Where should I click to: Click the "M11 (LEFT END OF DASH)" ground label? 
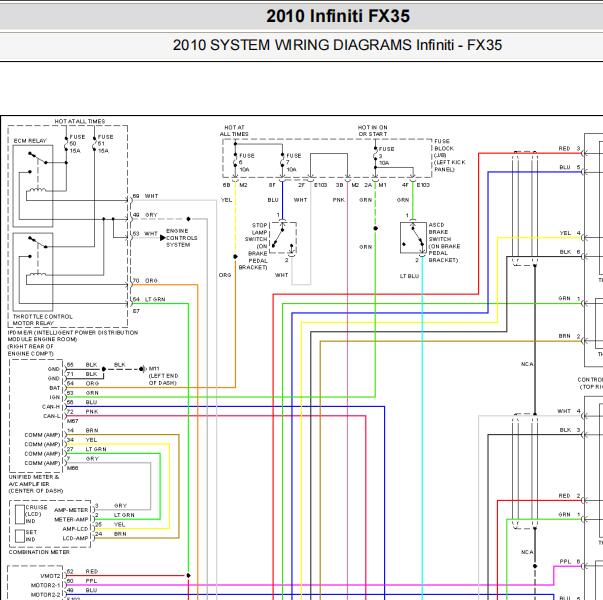click(x=163, y=376)
